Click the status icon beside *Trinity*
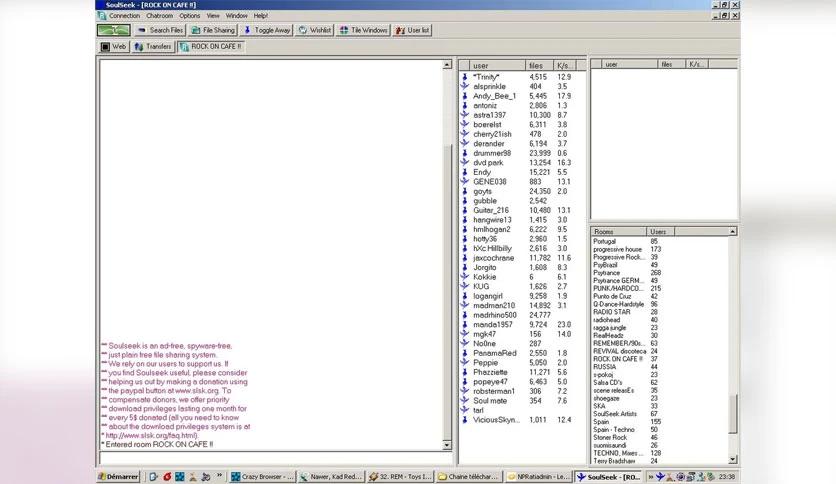Image resolution: width=836 pixels, height=484 pixels. pyautogui.click(x=464, y=77)
